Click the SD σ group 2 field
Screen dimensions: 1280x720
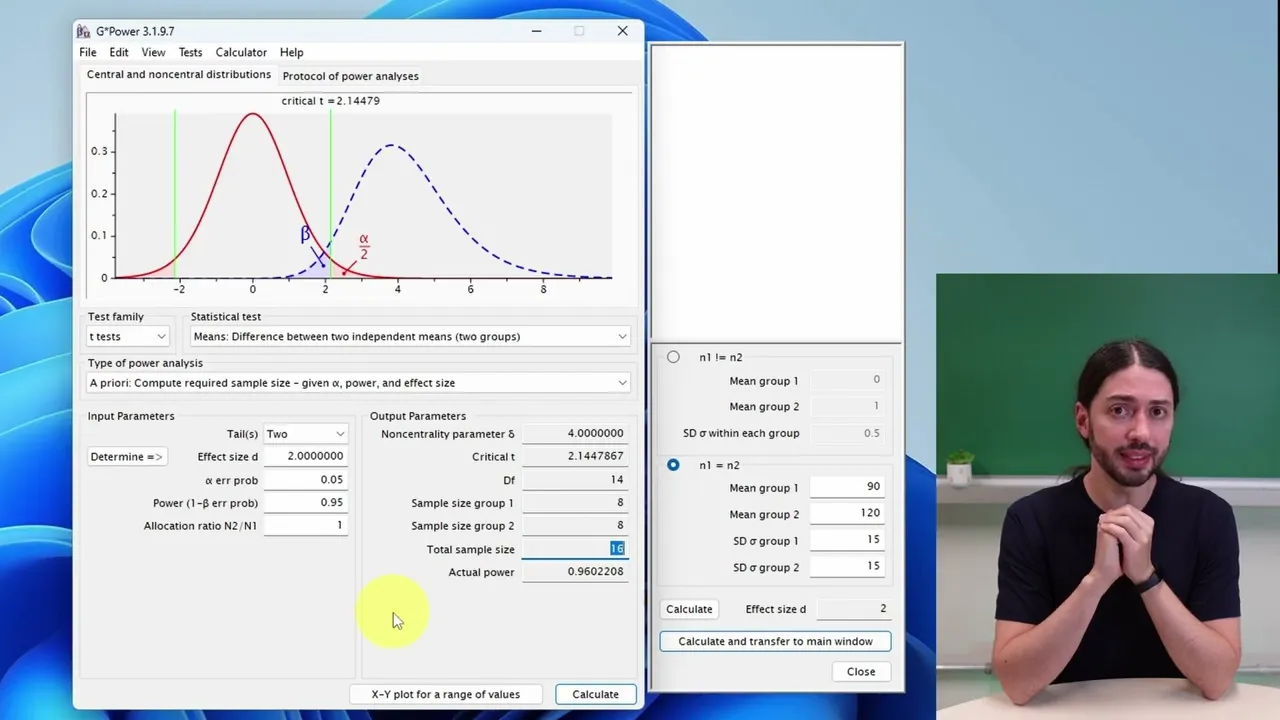coord(847,566)
